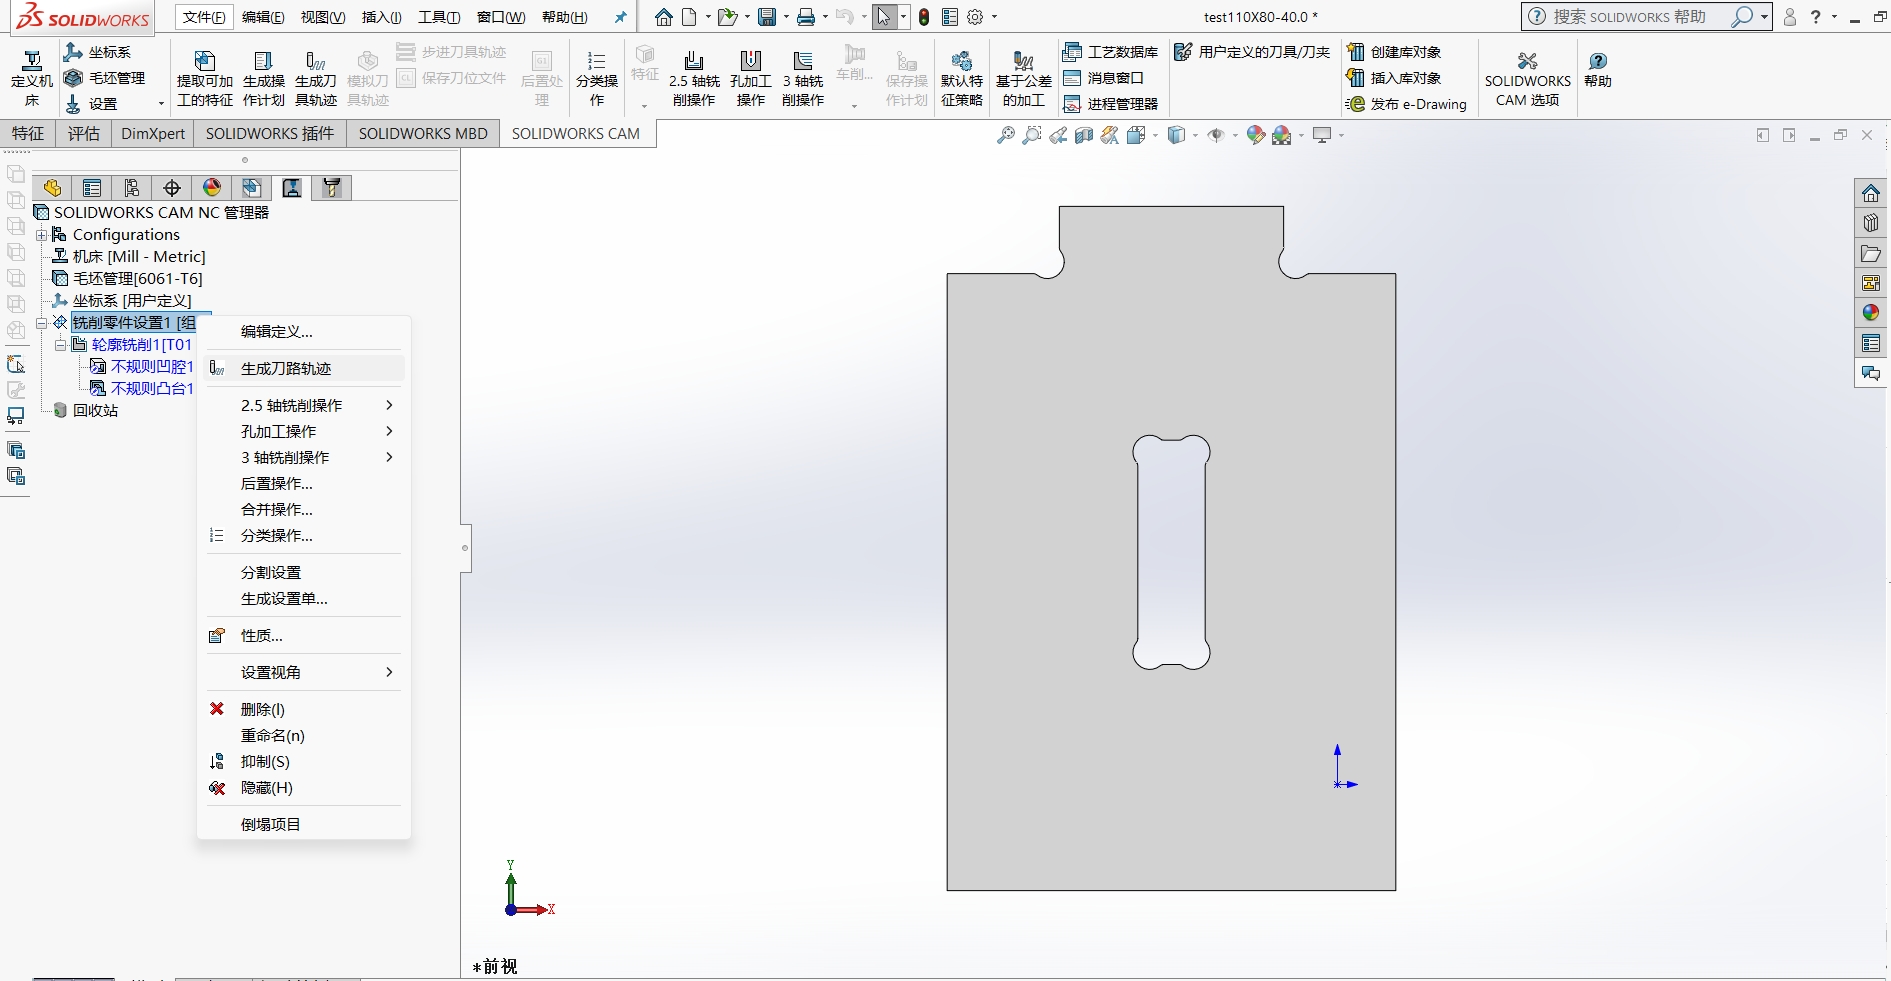Open the View Palette in the task pane
Screen dimensions: 1891x981
(x=1871, y=284)
